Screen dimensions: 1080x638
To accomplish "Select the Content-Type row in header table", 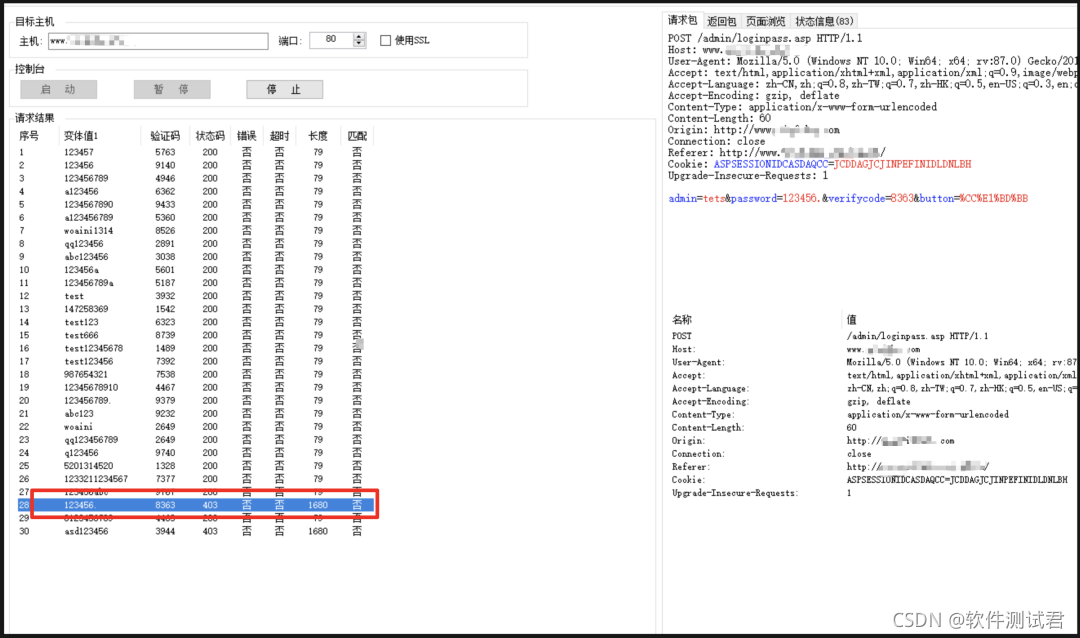I will (x=871, y=415).
